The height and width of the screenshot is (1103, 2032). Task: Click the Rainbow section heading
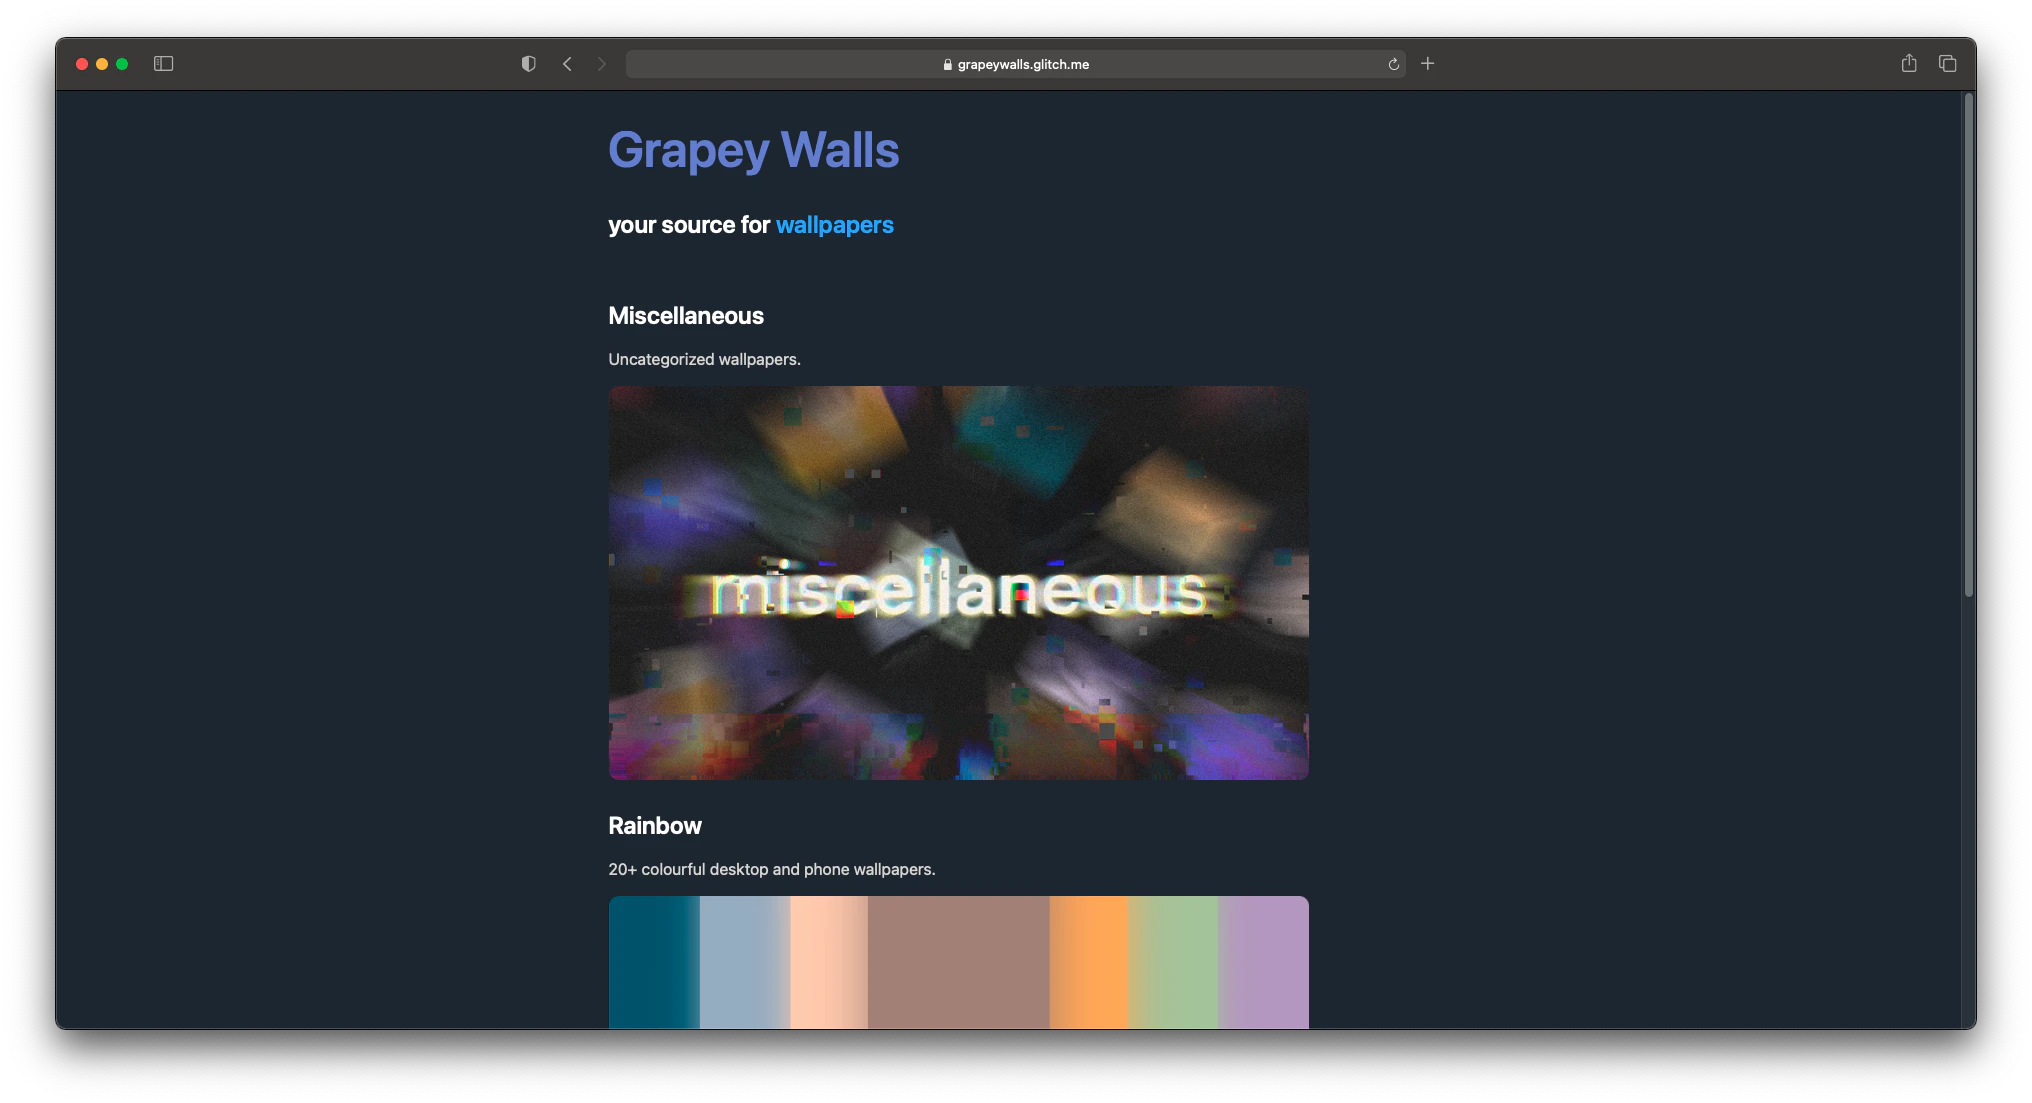coord(655,826)
